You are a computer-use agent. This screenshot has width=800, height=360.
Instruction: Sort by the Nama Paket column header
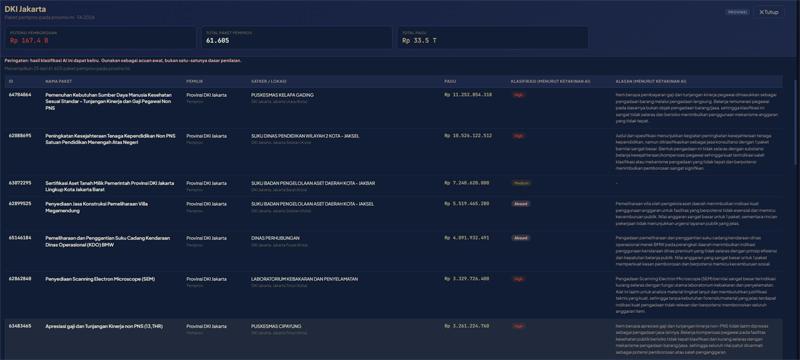click(59, 81)
